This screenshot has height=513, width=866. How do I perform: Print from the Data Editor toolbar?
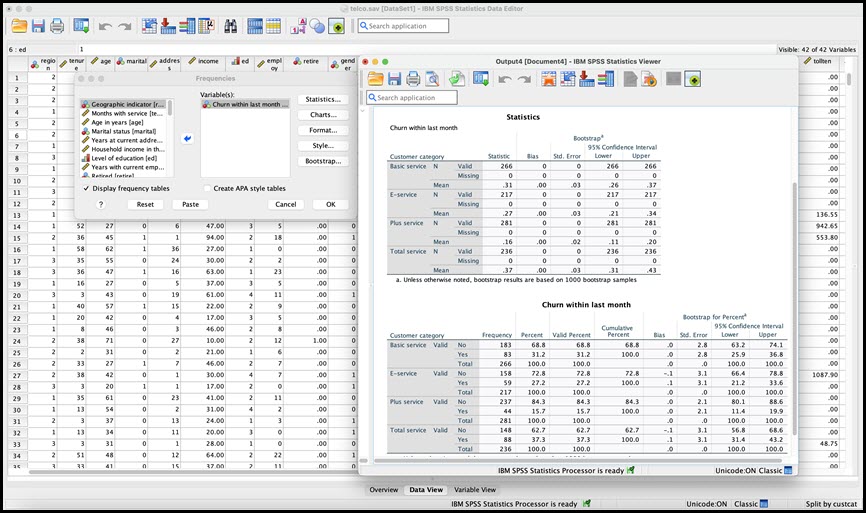57,26
